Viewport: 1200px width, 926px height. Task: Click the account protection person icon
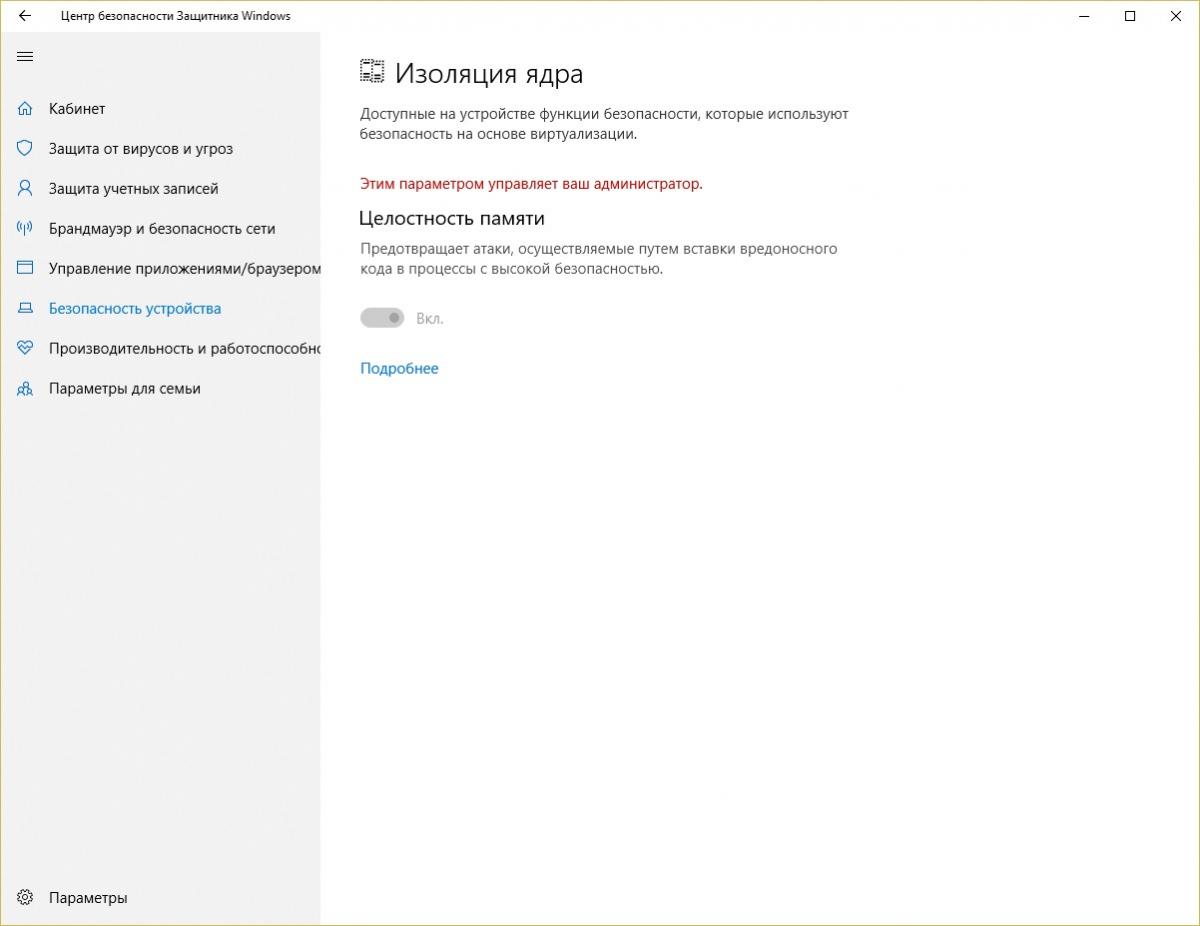point(25,188)
